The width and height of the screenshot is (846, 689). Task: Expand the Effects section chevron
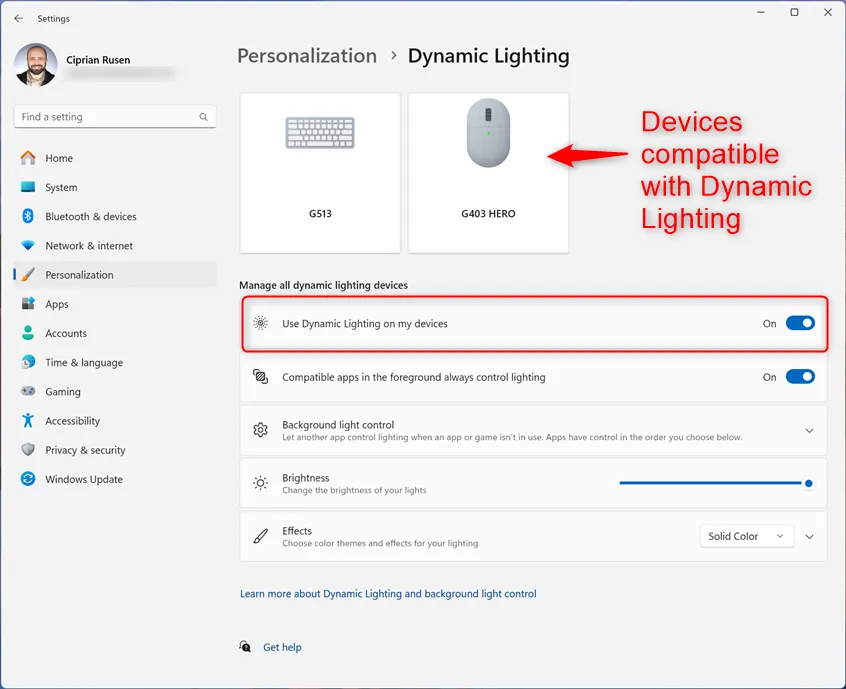coord(809,537)
